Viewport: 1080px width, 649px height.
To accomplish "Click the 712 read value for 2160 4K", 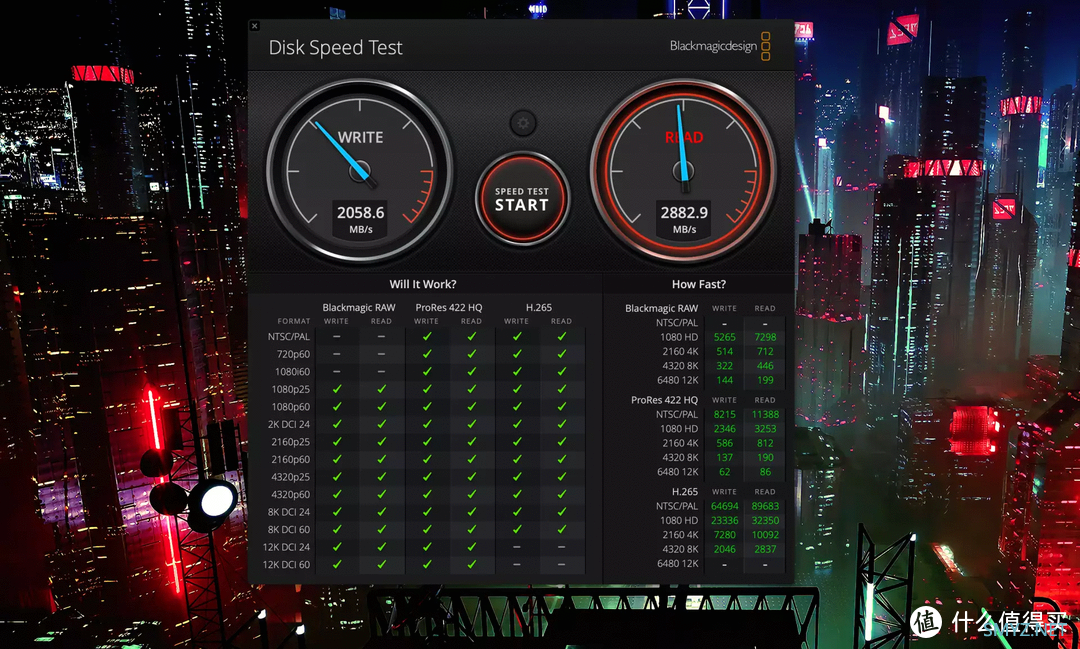I will pos(765,351).
